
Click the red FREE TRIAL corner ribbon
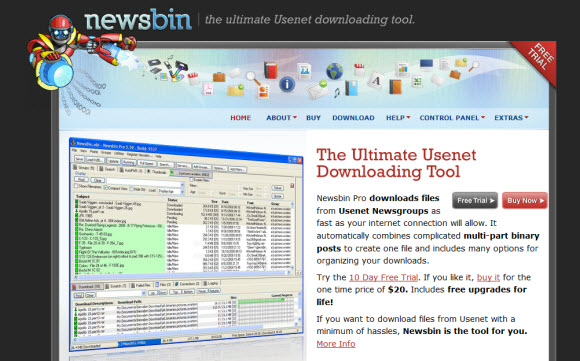(536, 61)
